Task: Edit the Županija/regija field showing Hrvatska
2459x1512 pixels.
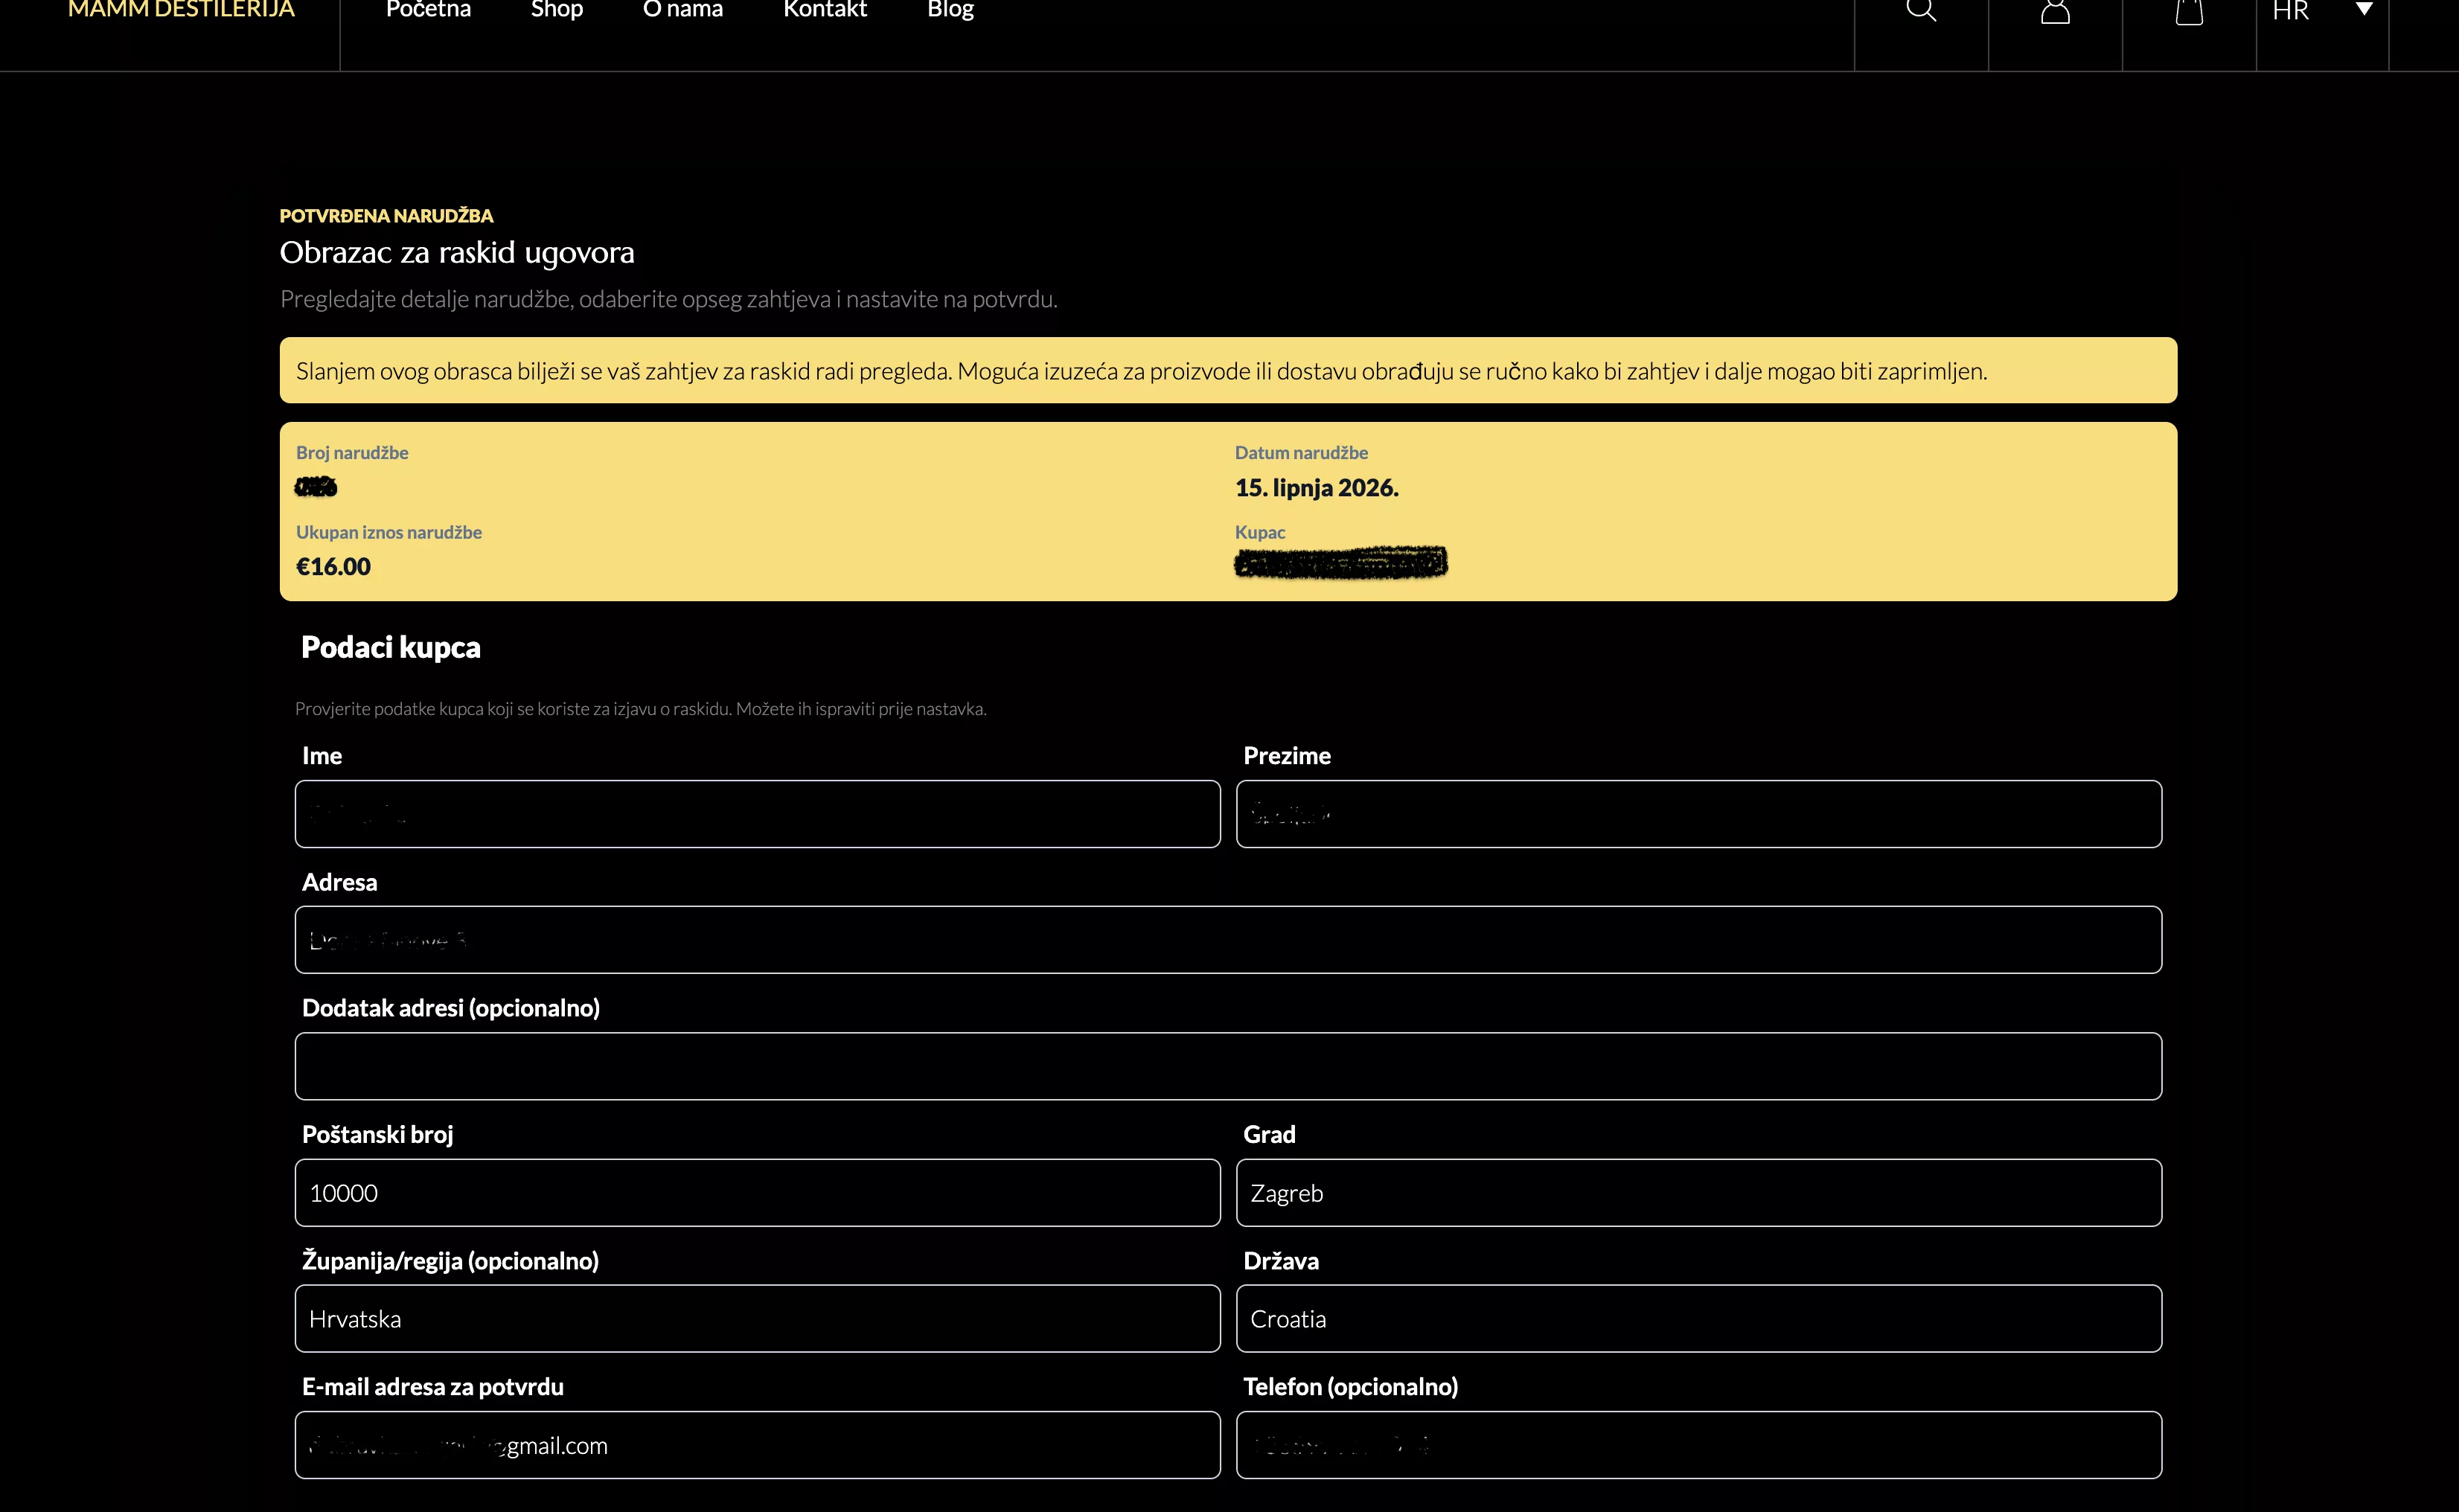Action: coord(757,1319)
